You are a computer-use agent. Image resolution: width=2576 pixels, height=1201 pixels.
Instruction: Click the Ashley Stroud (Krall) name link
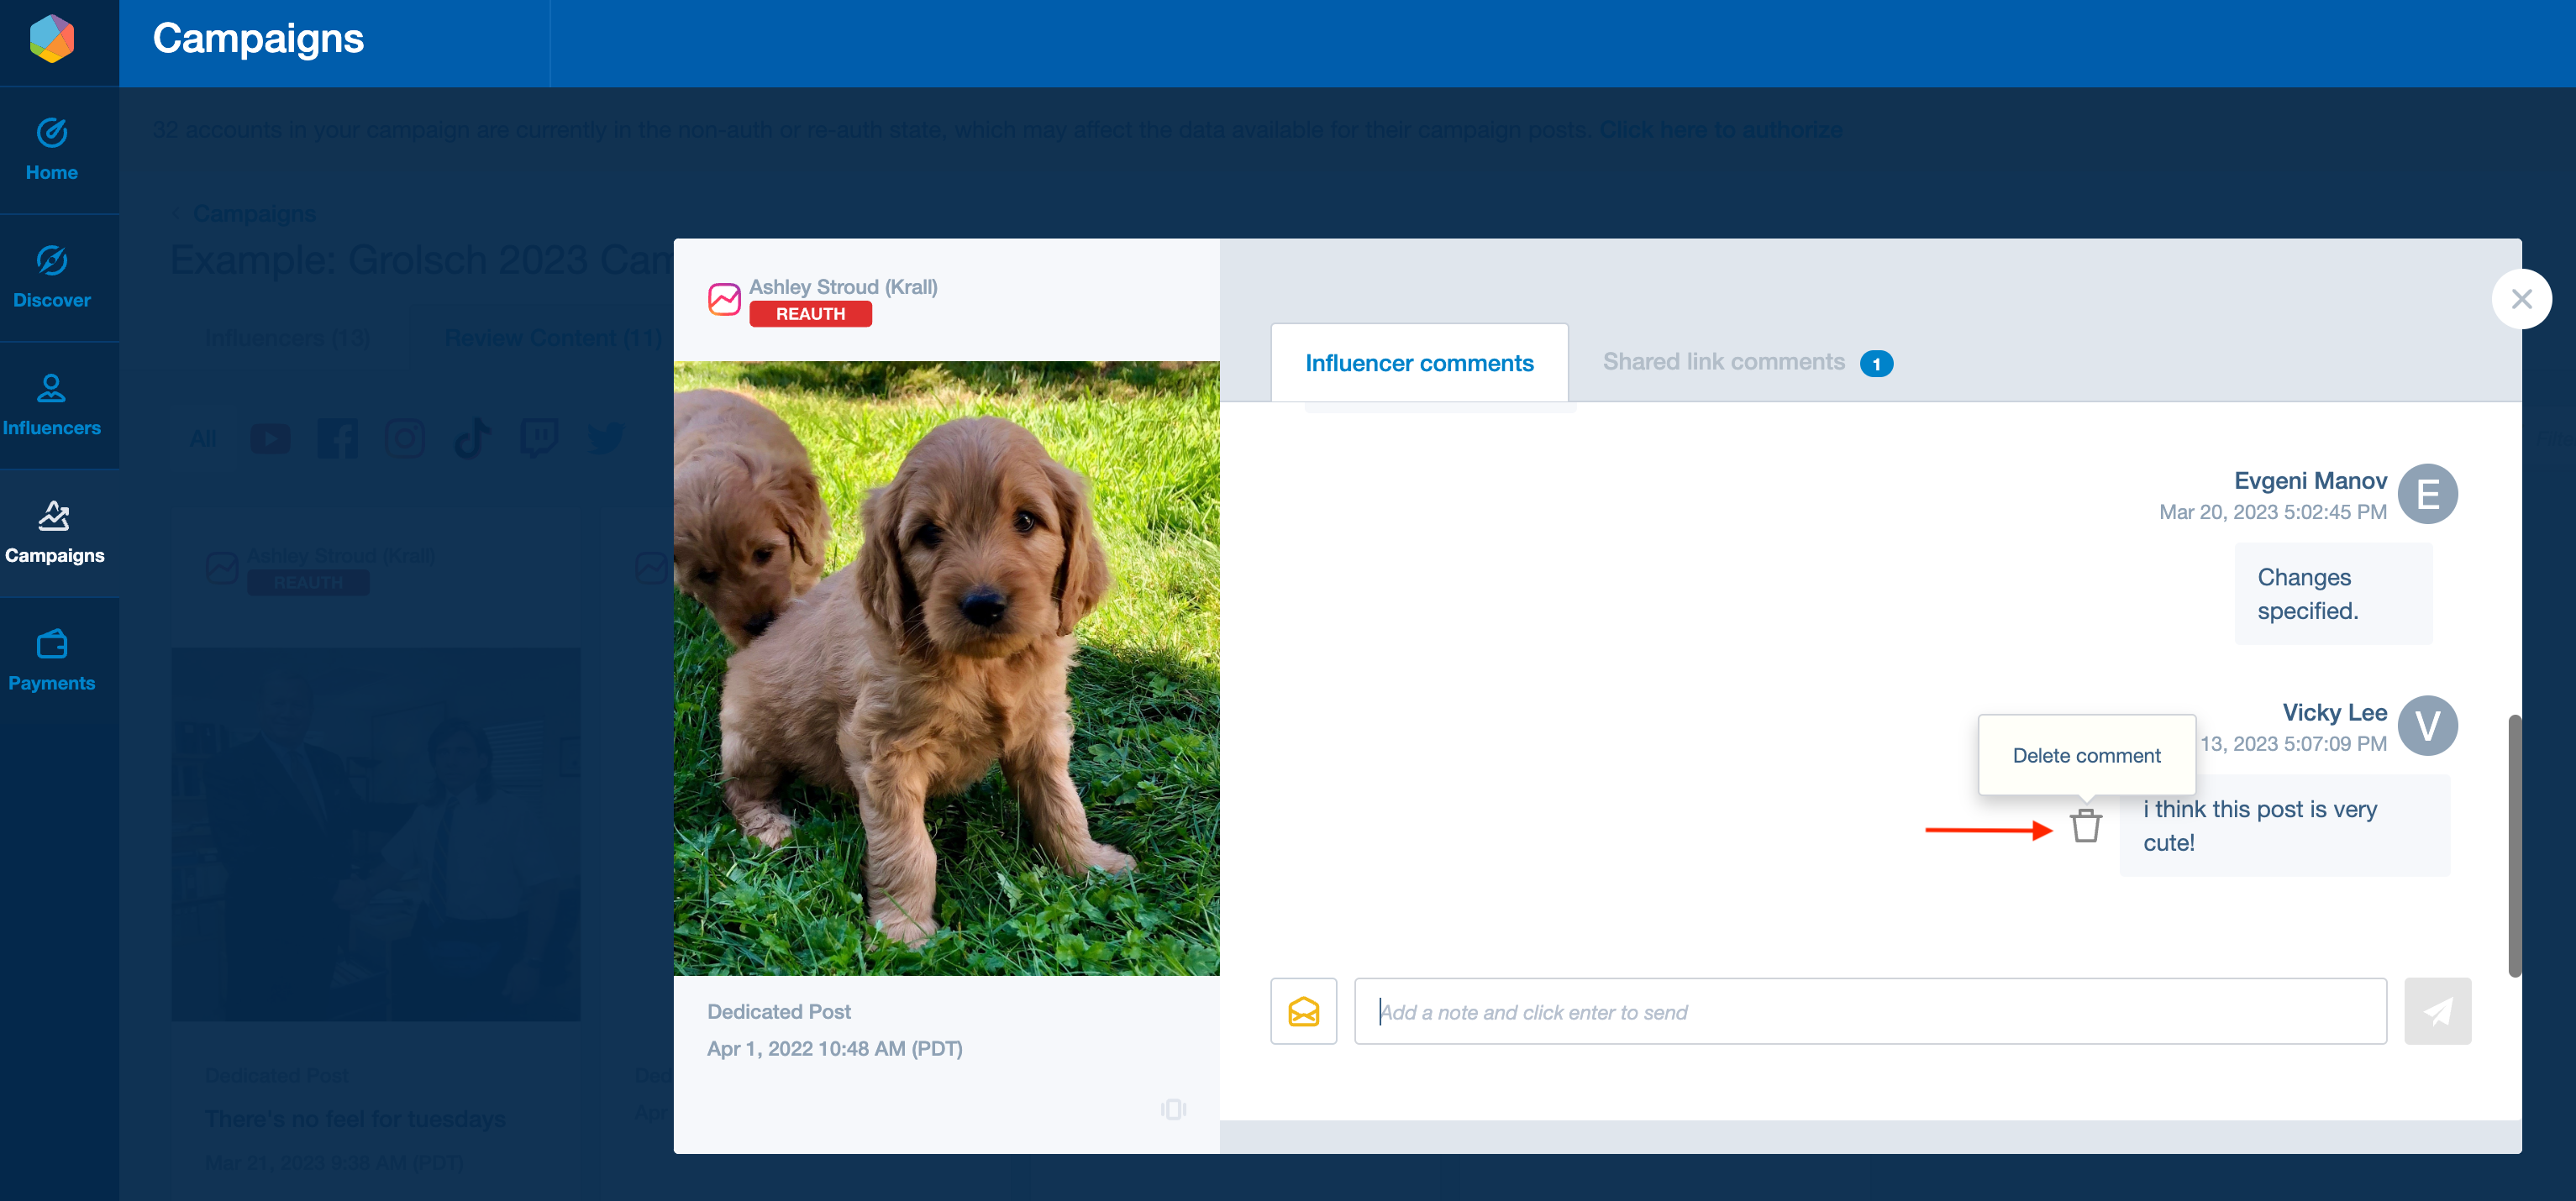point(843,287)
